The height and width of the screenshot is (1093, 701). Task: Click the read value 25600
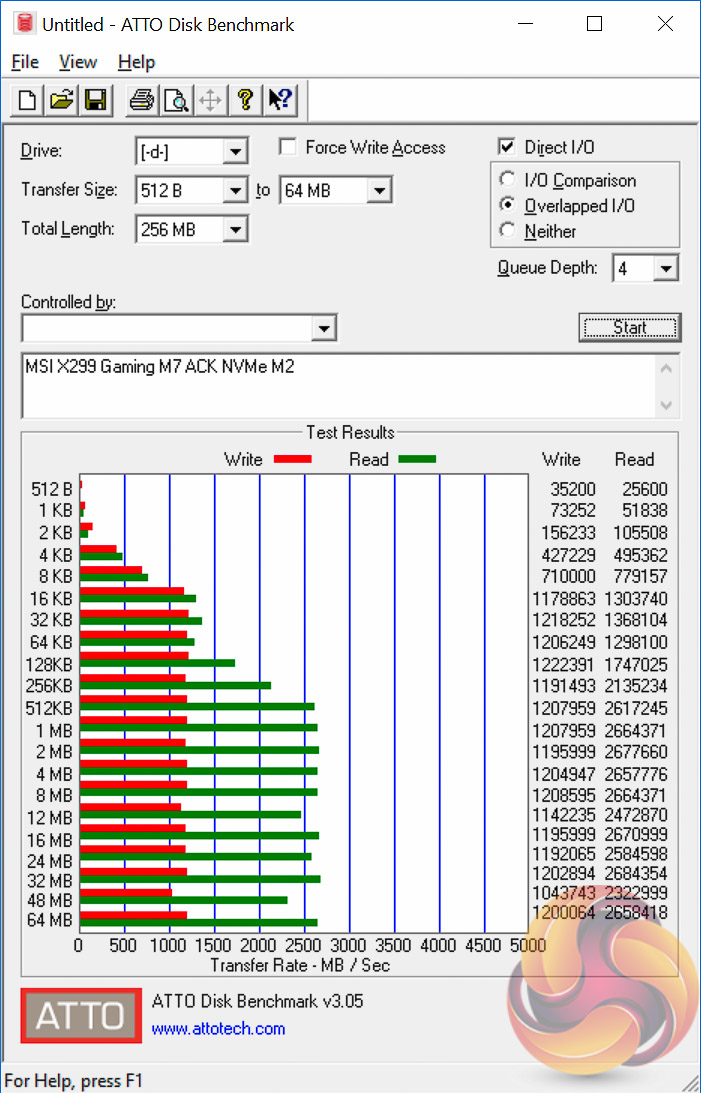pyautogui.click(x=645, y=489)
